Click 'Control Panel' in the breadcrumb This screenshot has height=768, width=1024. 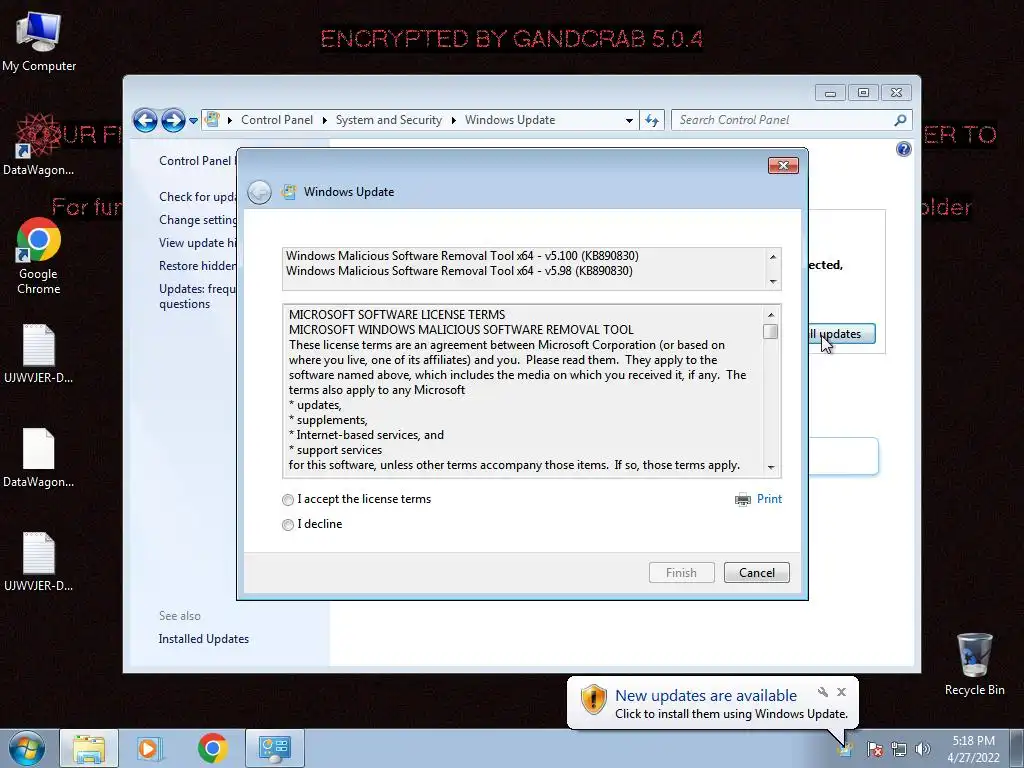click(277, 120)
